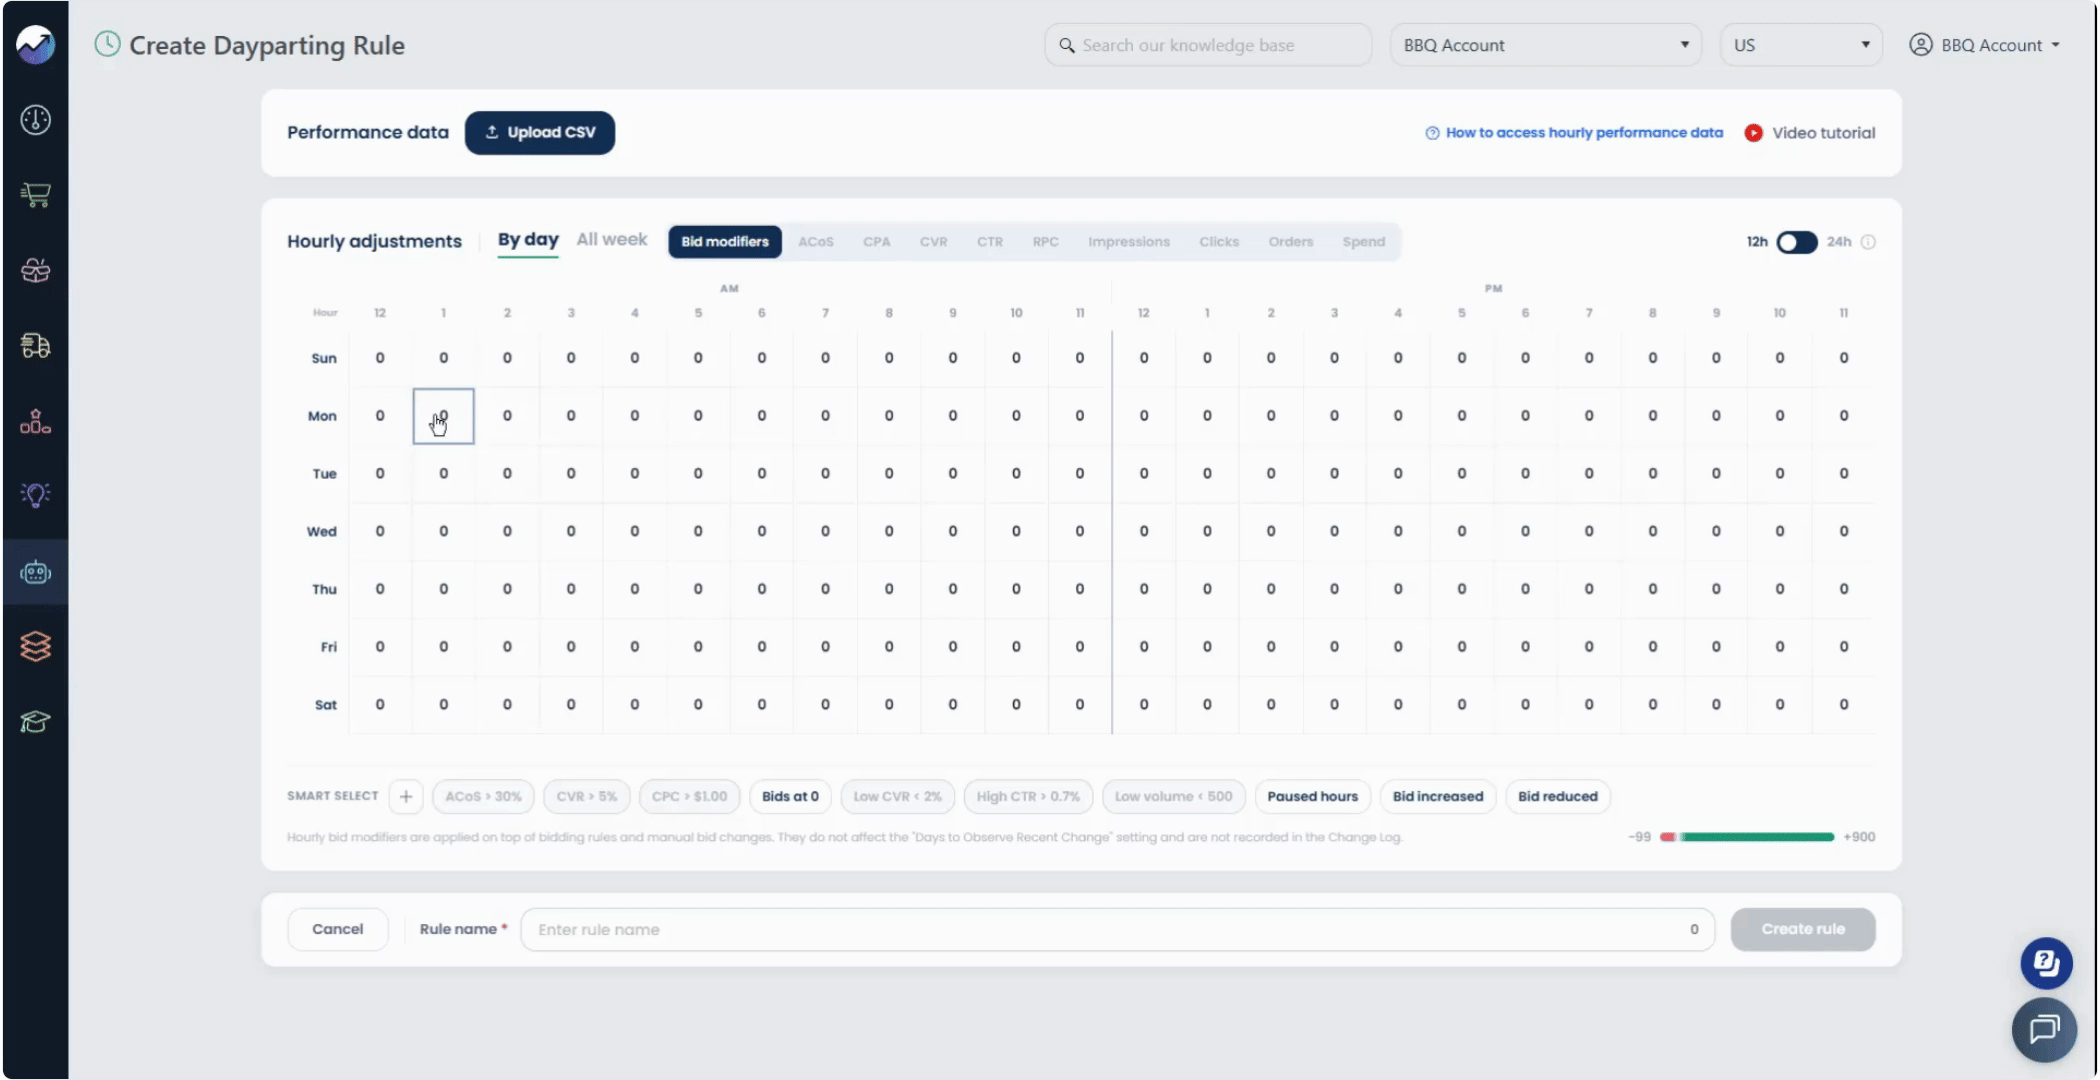
Task: Toggle the 12h/24h time format switch
Action: [x=1797, y=242]
